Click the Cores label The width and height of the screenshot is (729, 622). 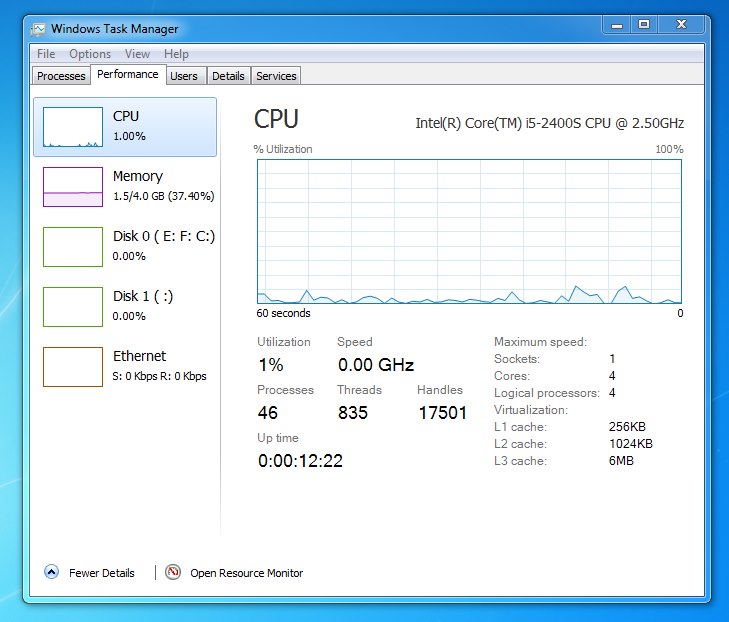click(x=512, y=376)
